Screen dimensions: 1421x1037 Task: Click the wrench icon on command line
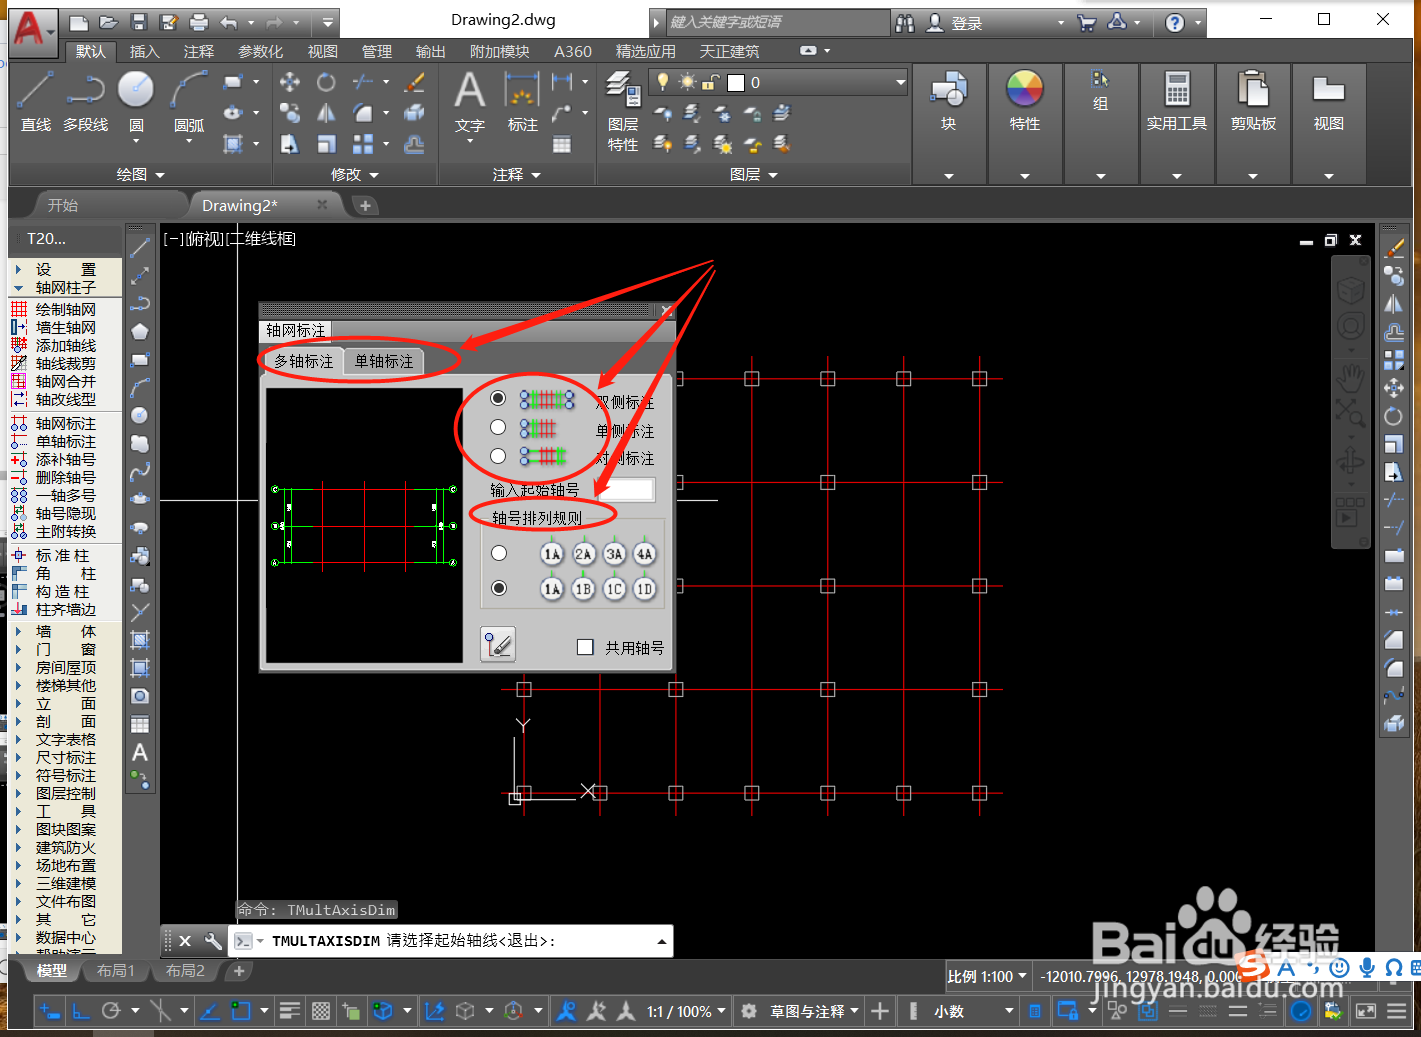coord(213,940)
